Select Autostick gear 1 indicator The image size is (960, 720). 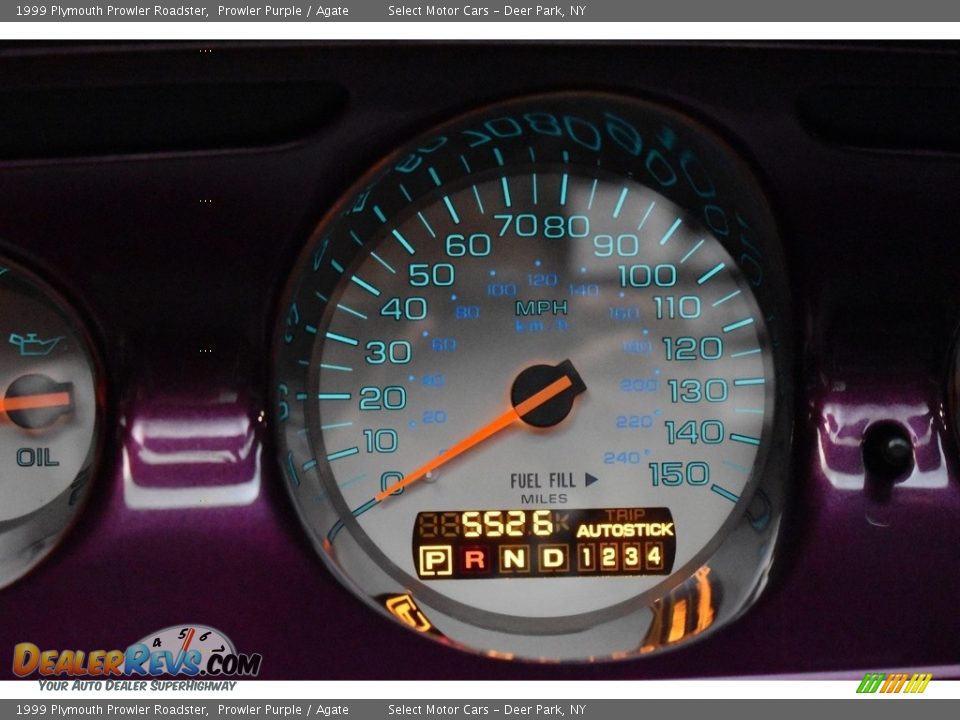point(587,557)
